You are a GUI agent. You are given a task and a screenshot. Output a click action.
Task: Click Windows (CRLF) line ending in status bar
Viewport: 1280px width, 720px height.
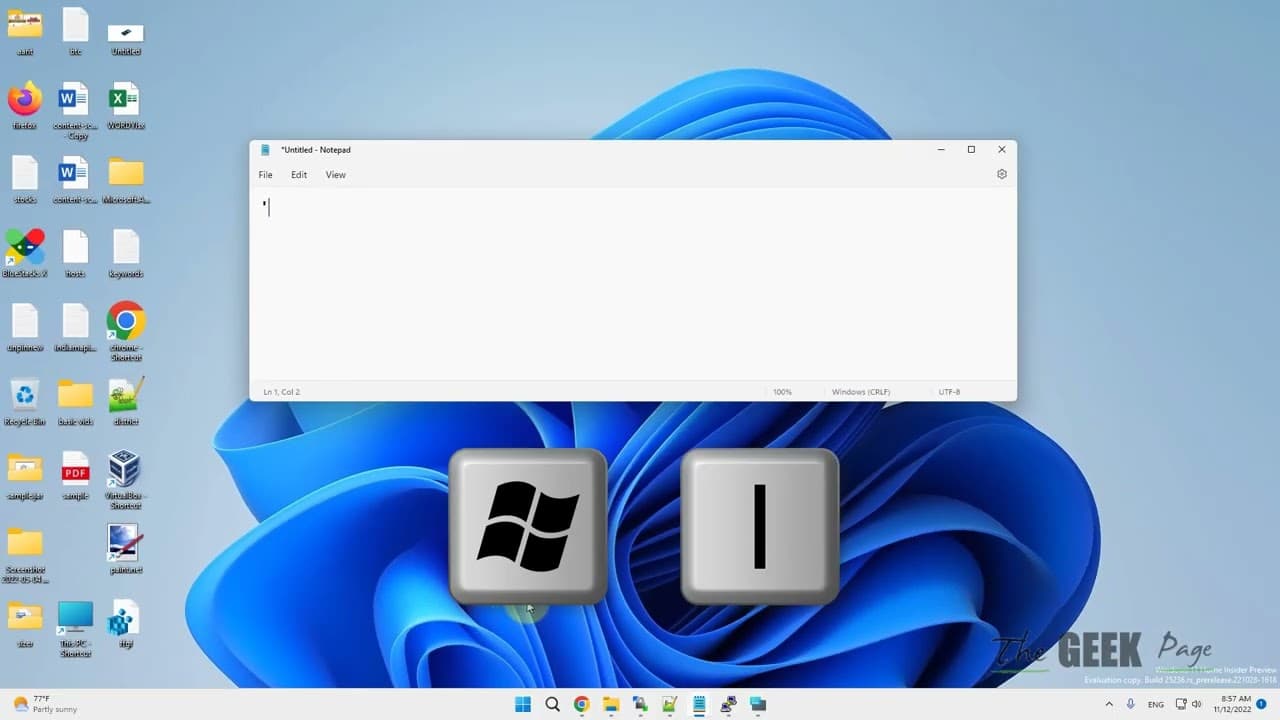pos(861,392)
